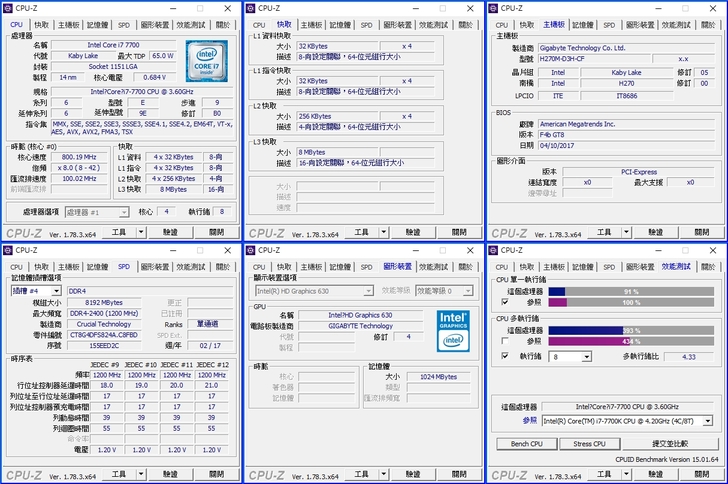The width and height of the screenshot is (728, 484).
Task: Click the 關閉 button in the 圖形裝置 window
Action: [459, 474]
